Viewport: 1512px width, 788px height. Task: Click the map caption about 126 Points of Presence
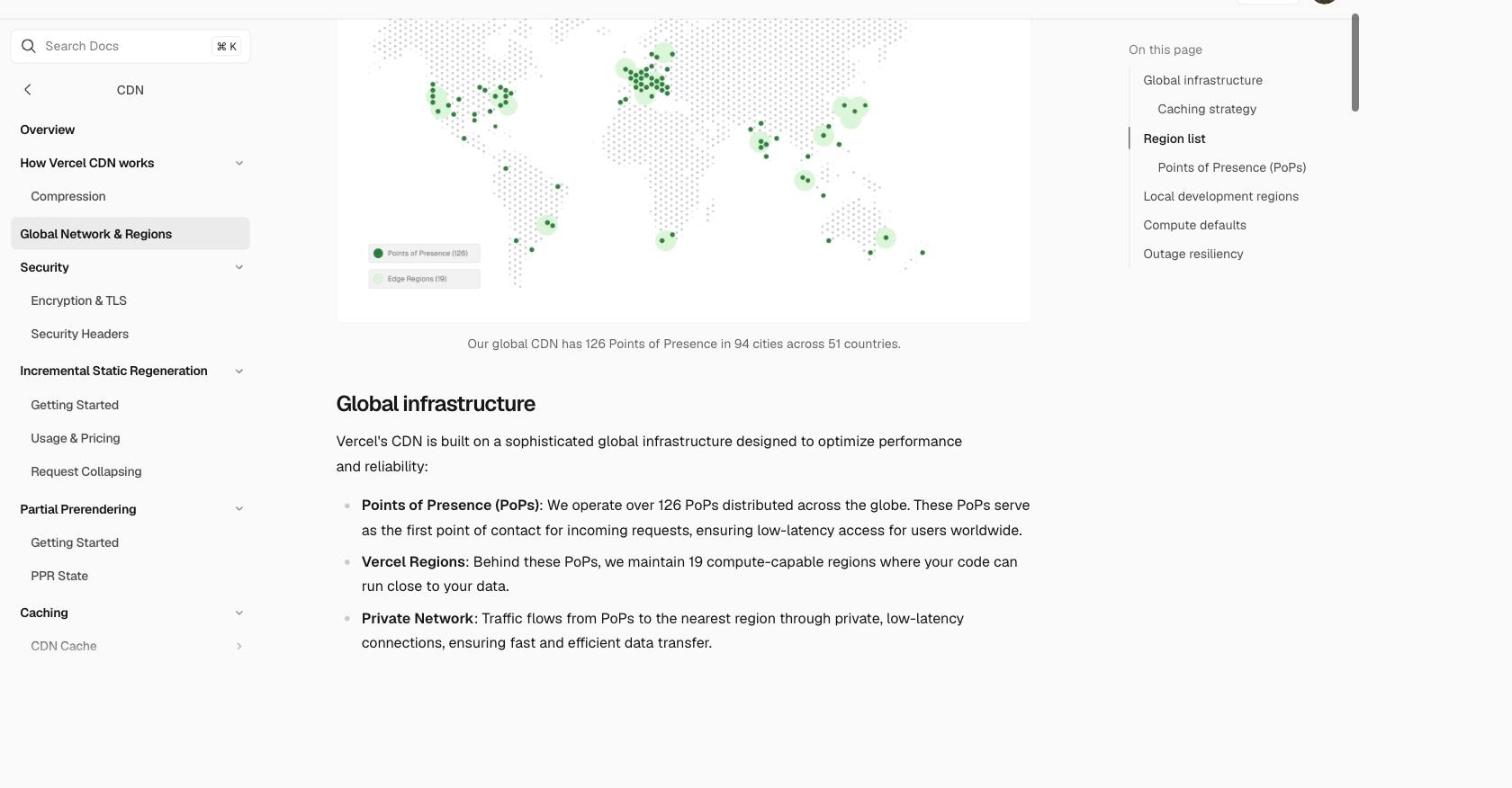(684, 344)
